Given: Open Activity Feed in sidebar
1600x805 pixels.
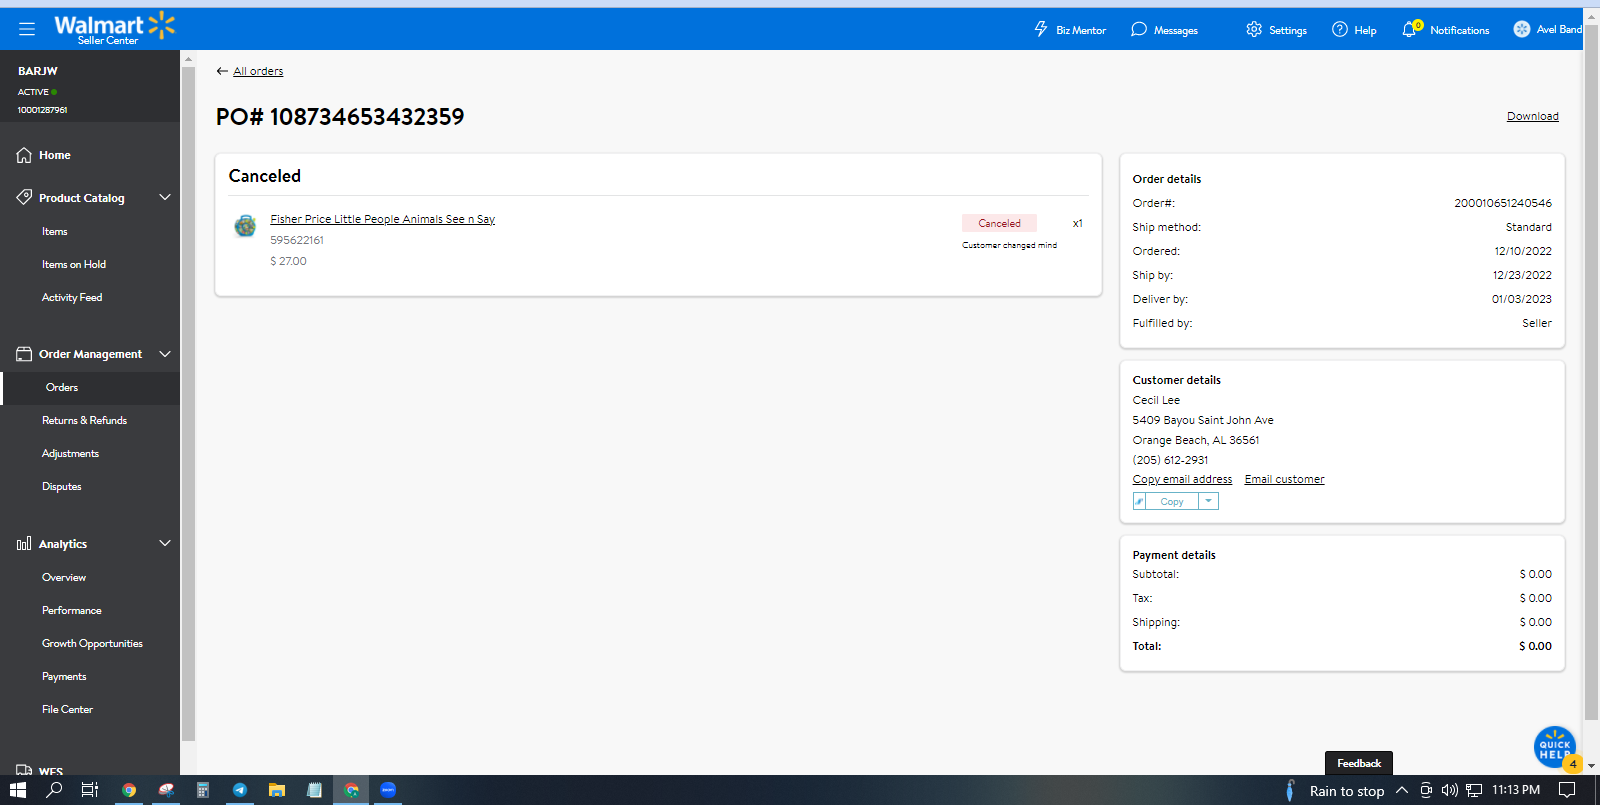Looking at the screenshot, I should (x=72, y=297).
